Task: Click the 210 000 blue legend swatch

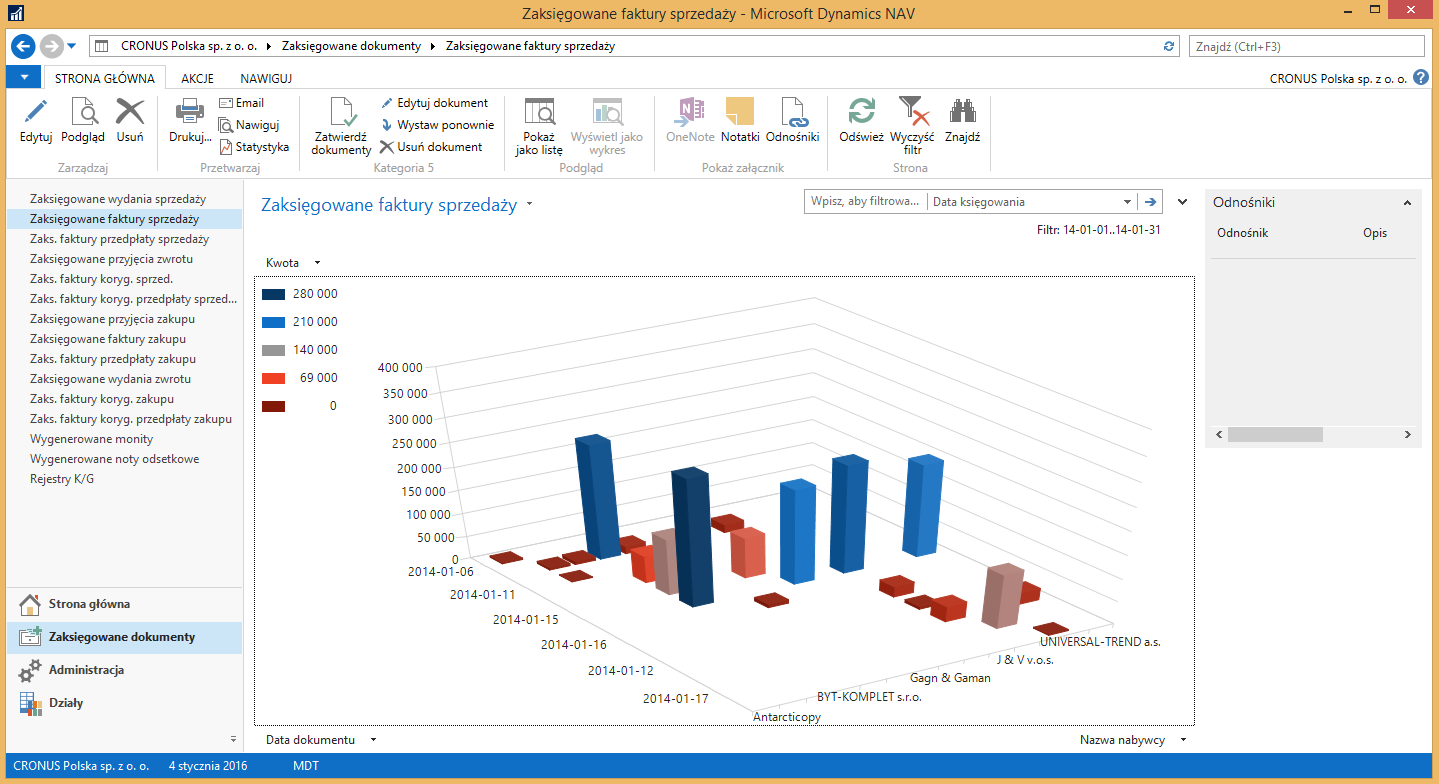Action: tap(274, 322)
